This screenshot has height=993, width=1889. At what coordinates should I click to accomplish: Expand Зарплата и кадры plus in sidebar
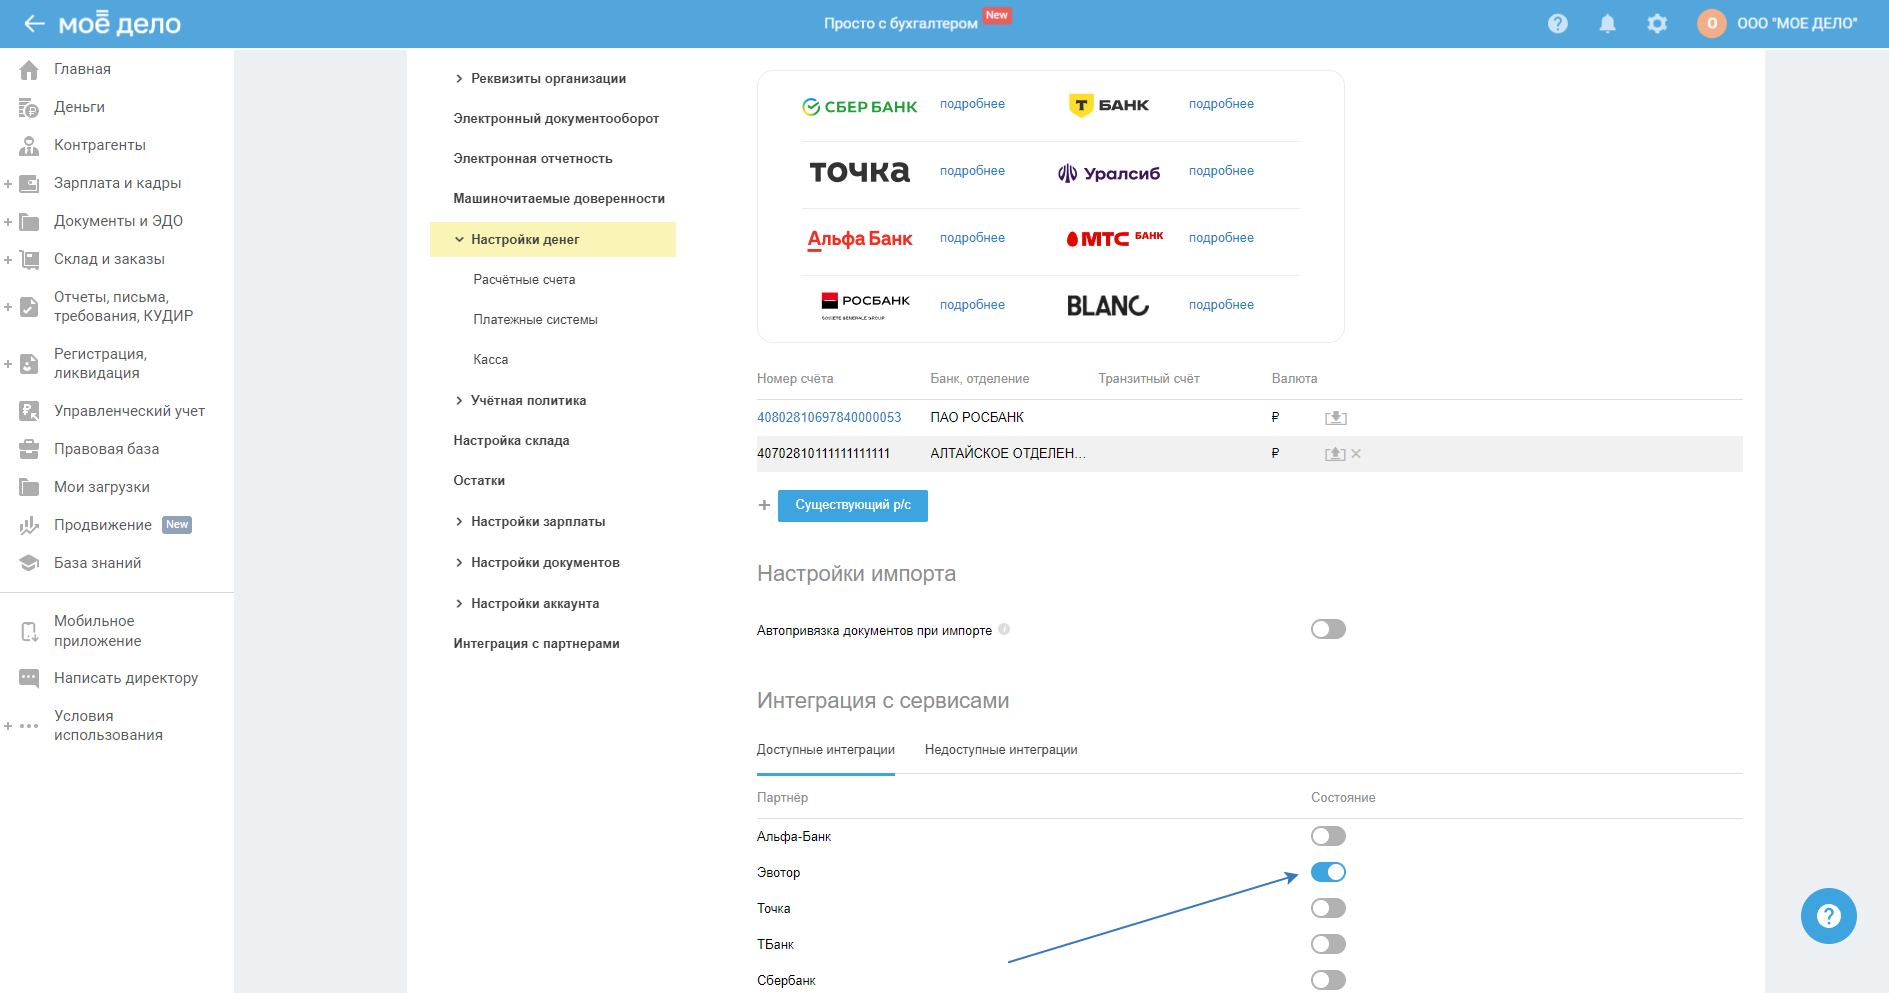[8, 184]
